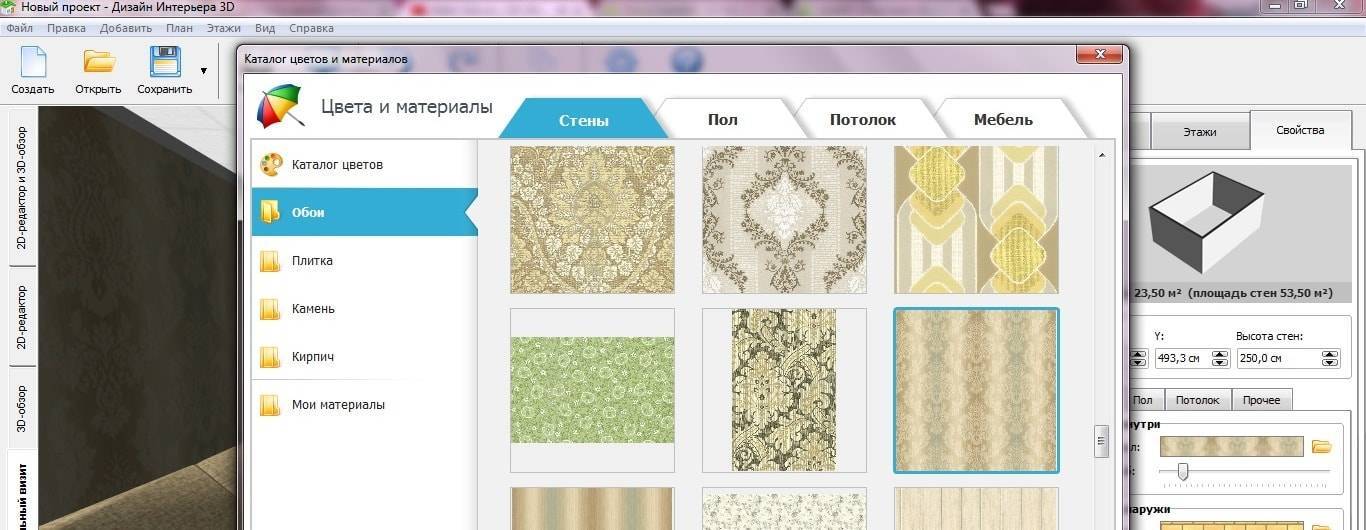
Task: Click the Создать new project icon
Action: [x=33, y=63]
